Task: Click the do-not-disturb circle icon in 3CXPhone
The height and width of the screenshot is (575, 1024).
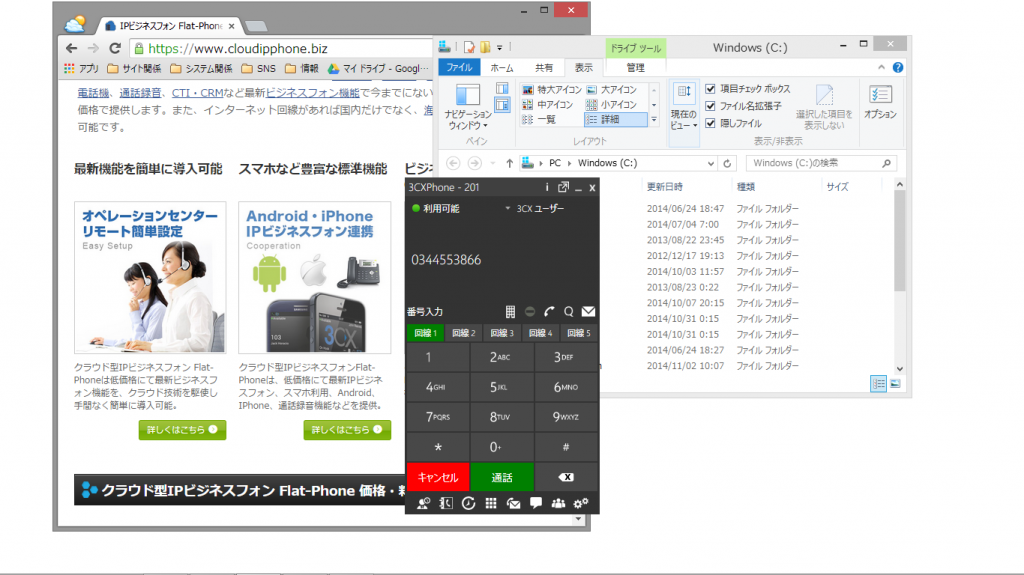Action: [x=530, y=312]
